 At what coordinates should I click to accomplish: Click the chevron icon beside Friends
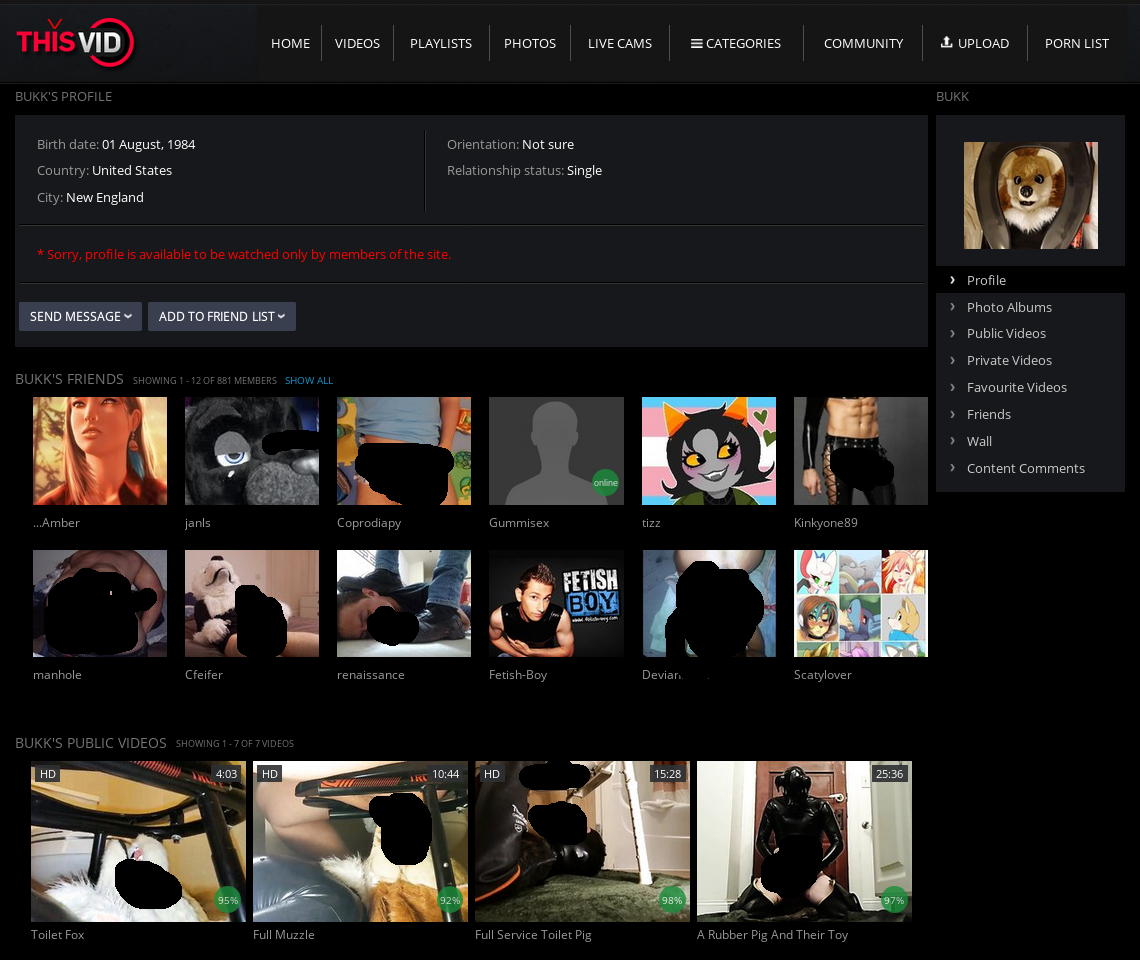(952, 414)
